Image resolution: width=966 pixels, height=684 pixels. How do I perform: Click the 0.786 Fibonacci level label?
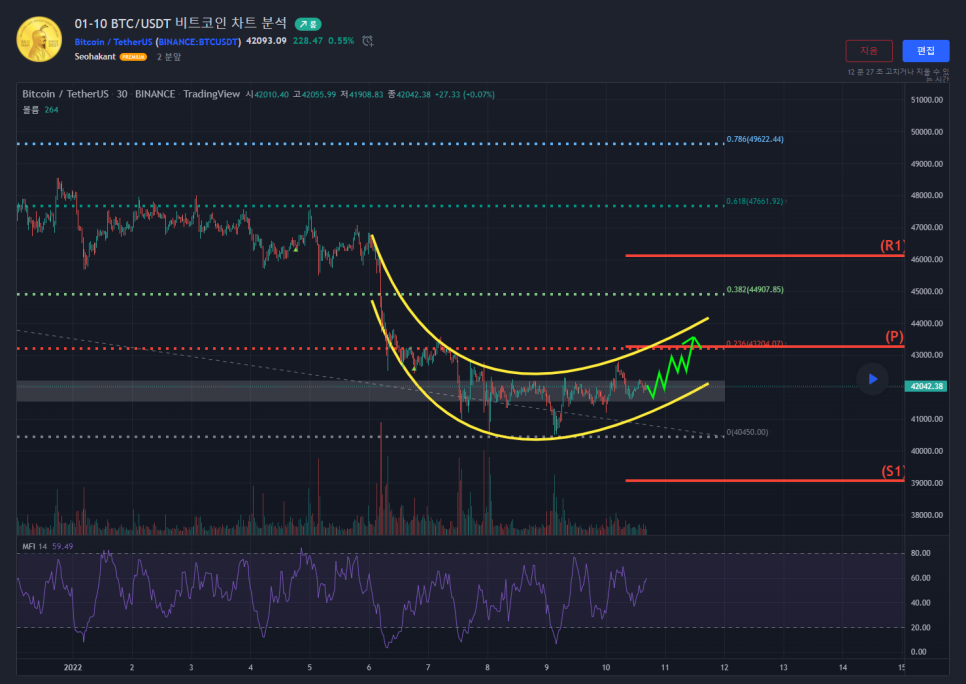click(x=755, y=139)
